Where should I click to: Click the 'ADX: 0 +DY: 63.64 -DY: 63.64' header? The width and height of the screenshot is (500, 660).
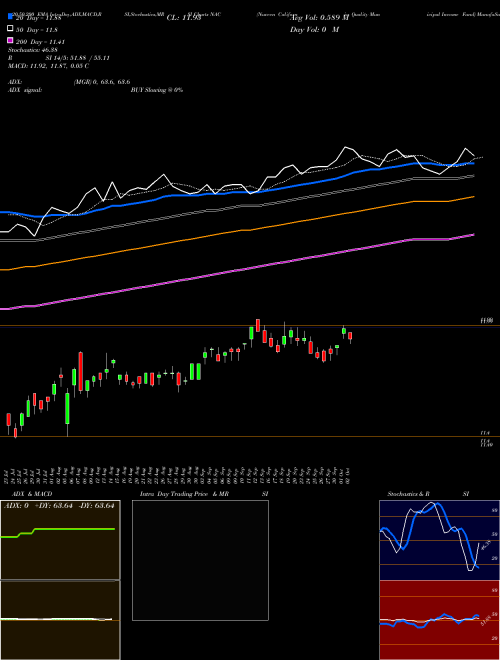pyautogui.click(x=59, y=506)
